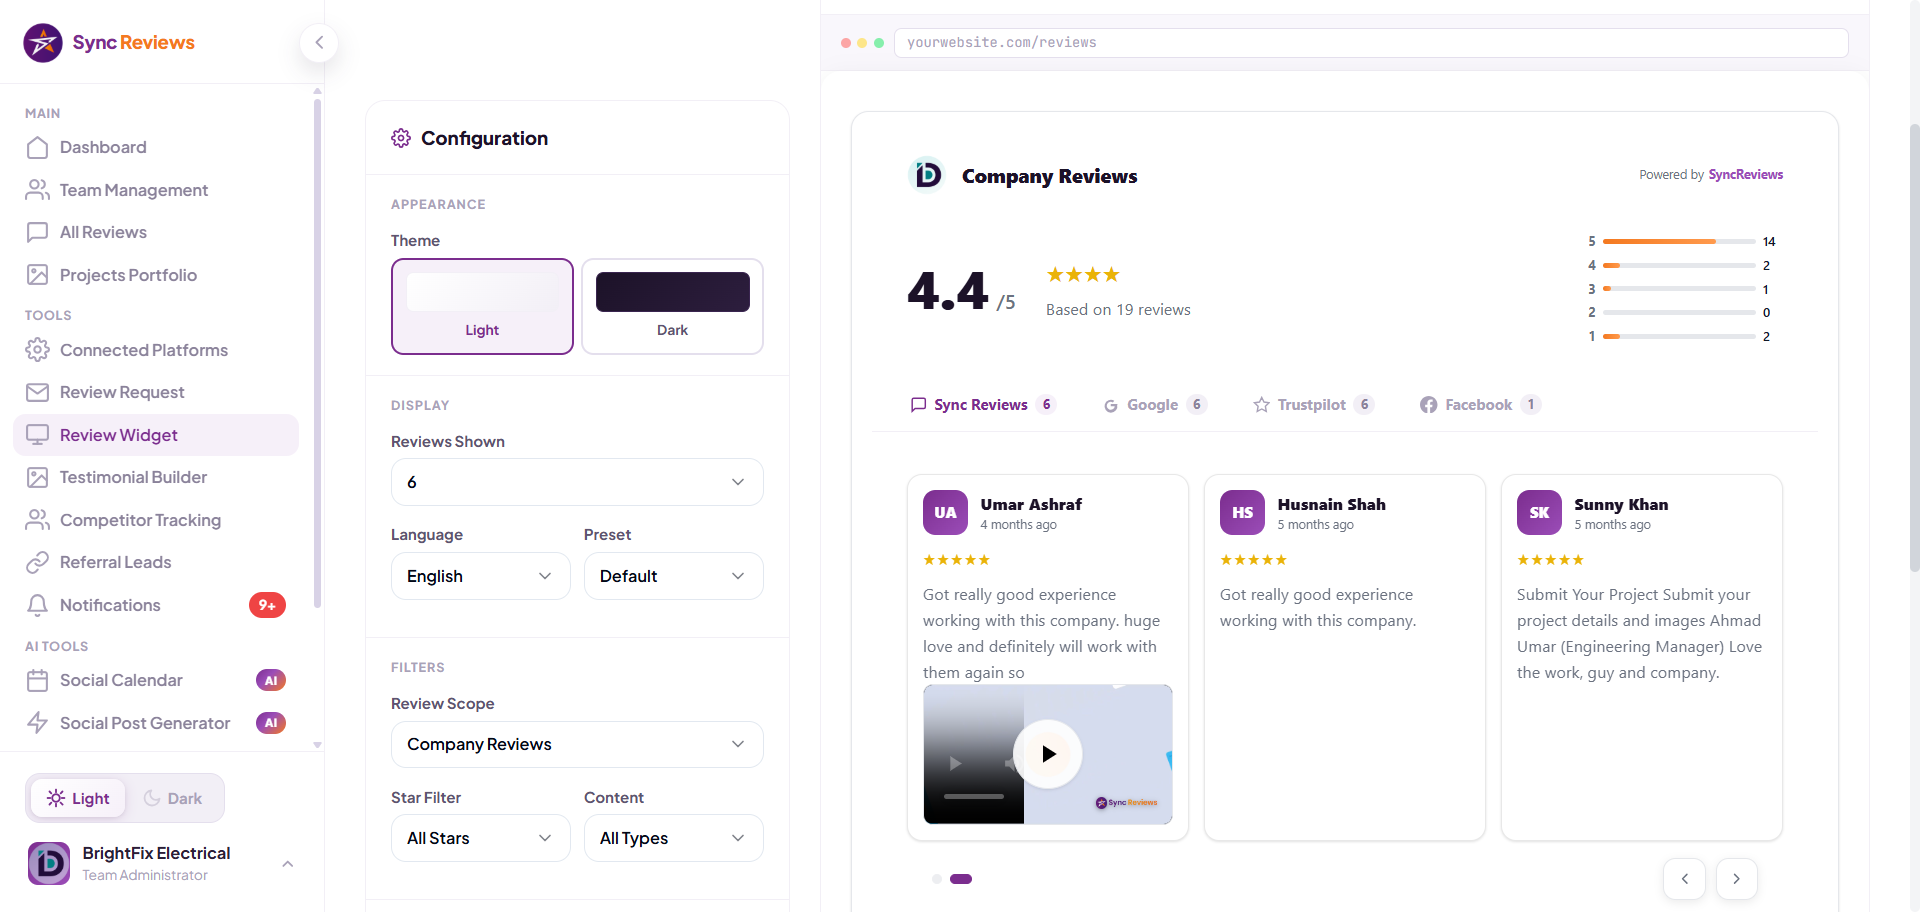The height and width of the screenshot is (912, 1920).
Task: Click the Configuration gear icon
Action: (401, 138)
